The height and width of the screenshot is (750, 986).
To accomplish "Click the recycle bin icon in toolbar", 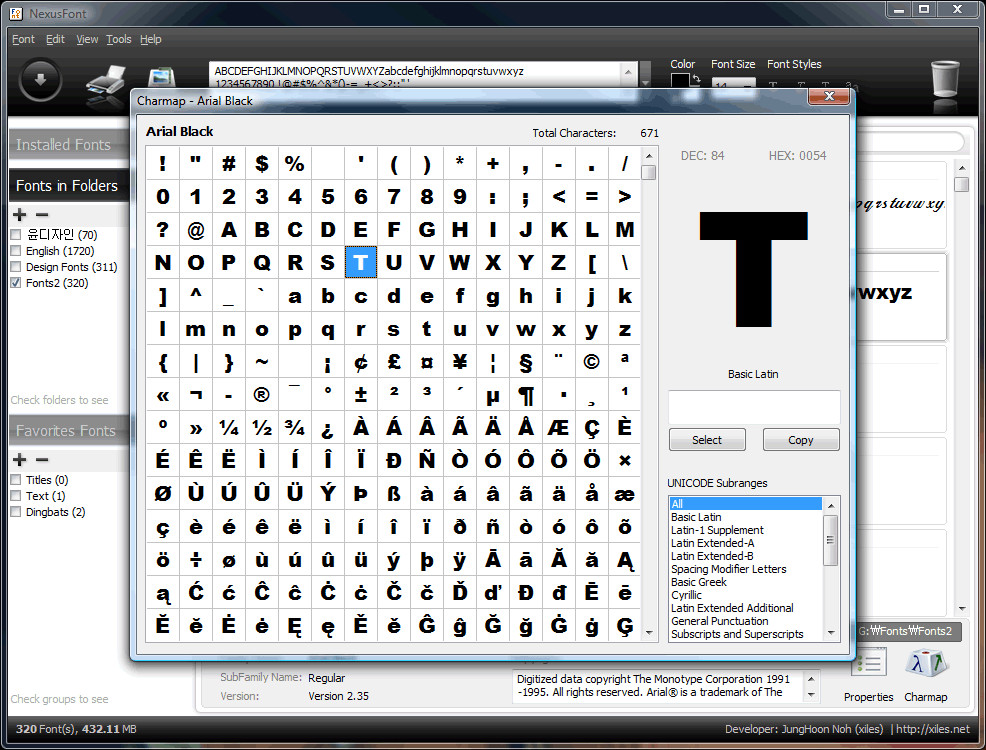I will pyautogui.click(x=944, y=79).
